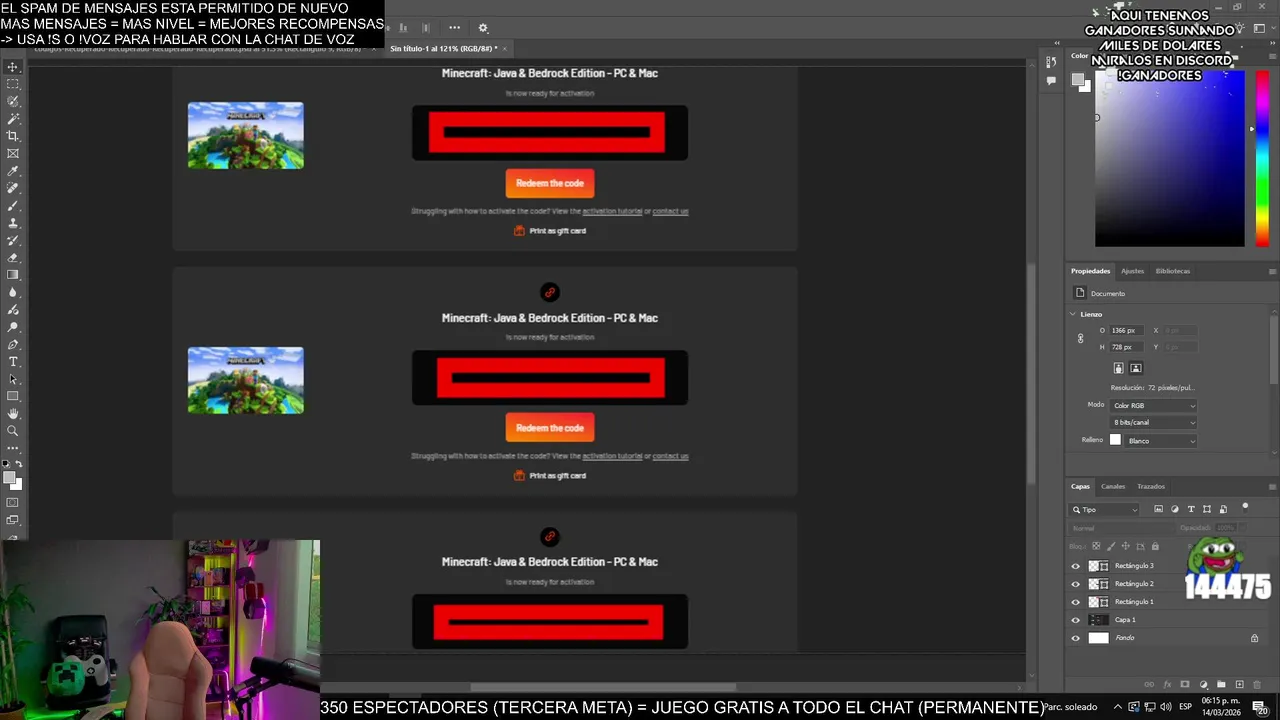
Task: Open options bar three-dots overflow
Action: pos(454,28)
